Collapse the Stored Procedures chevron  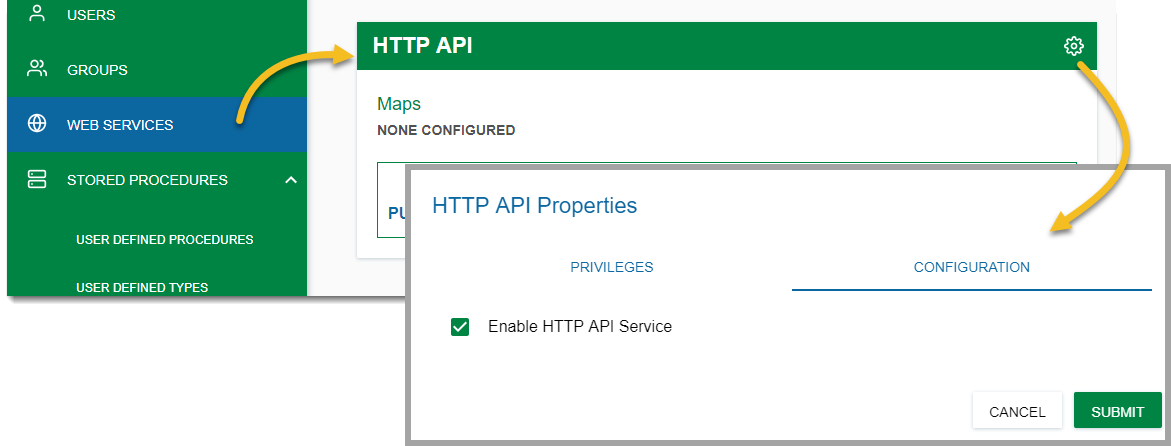pyautogui.click(x=291, y=180)
